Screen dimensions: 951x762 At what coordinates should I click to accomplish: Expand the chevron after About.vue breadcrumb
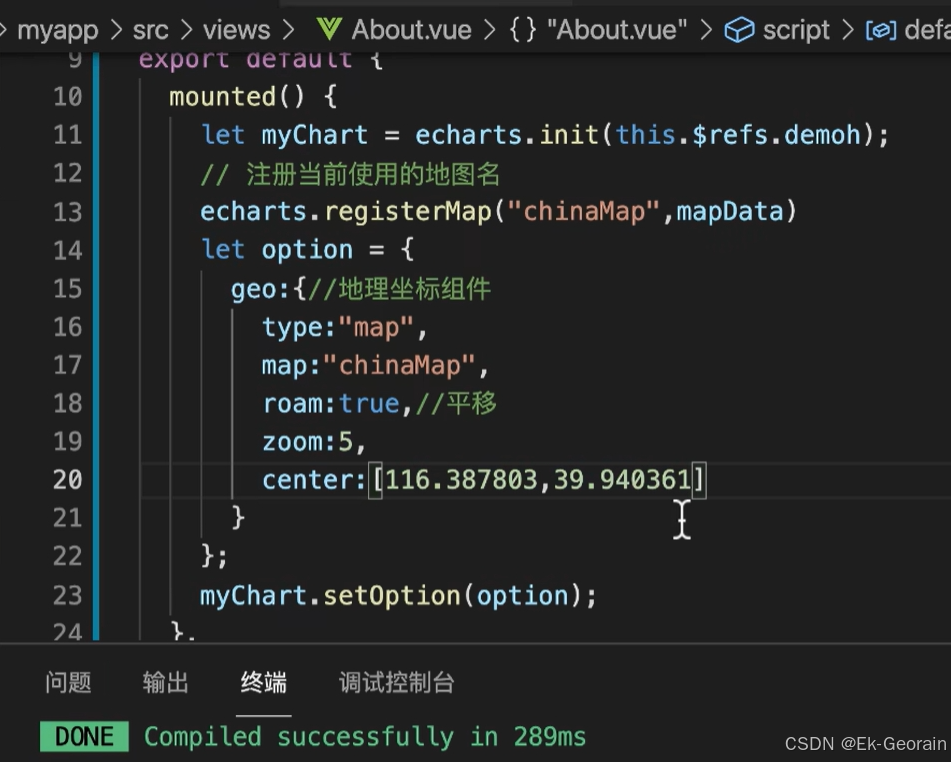tap(487, 29)
